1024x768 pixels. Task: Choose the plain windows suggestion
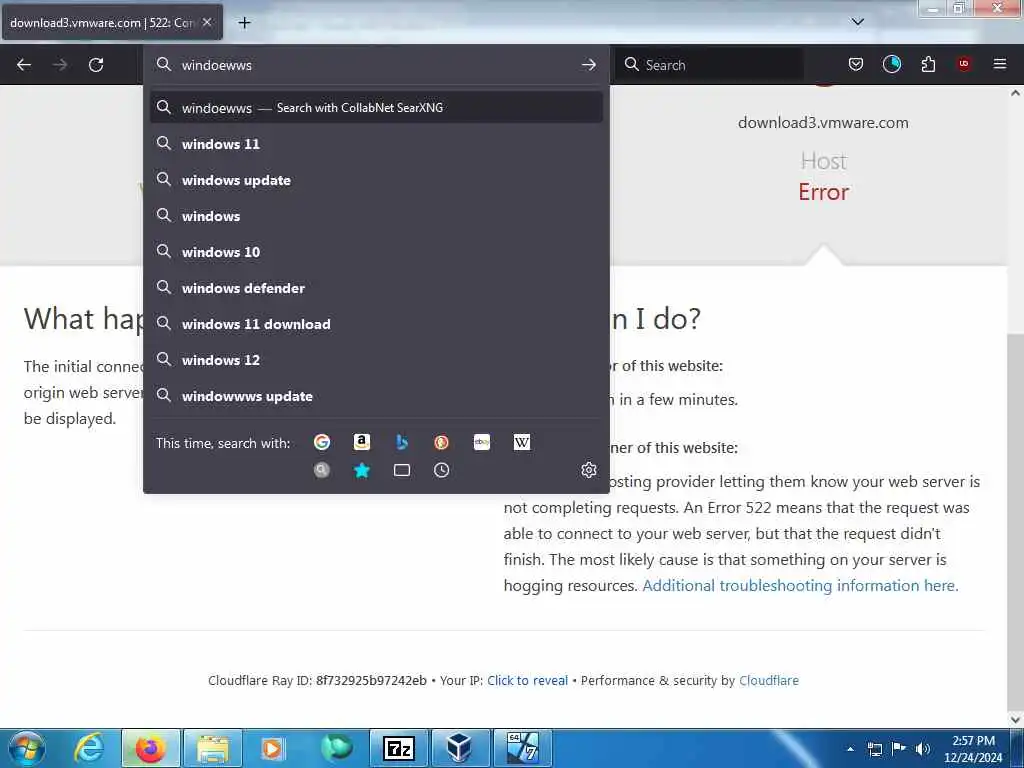376,216
